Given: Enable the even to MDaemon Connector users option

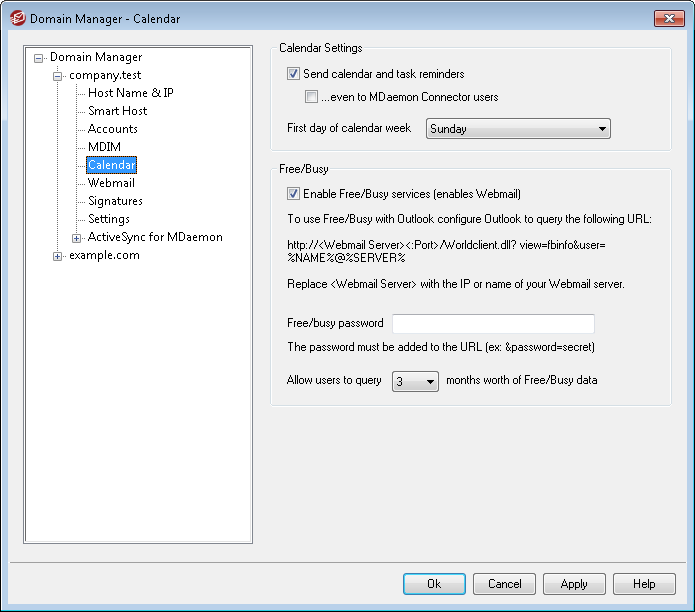Looking at the screenshot, I should 312,97.
